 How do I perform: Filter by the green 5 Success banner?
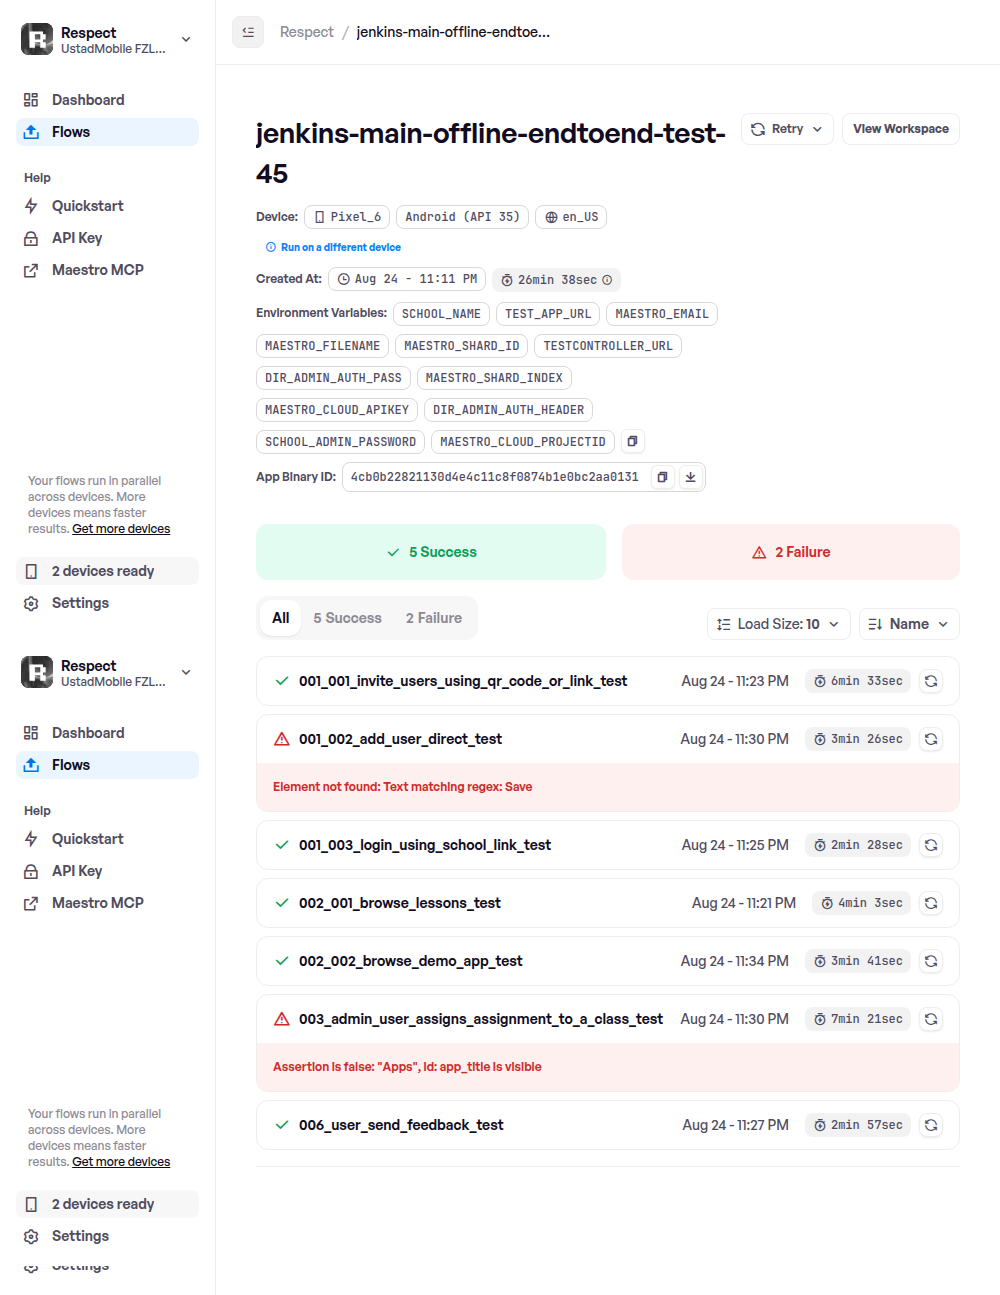(x=431, y=552)
